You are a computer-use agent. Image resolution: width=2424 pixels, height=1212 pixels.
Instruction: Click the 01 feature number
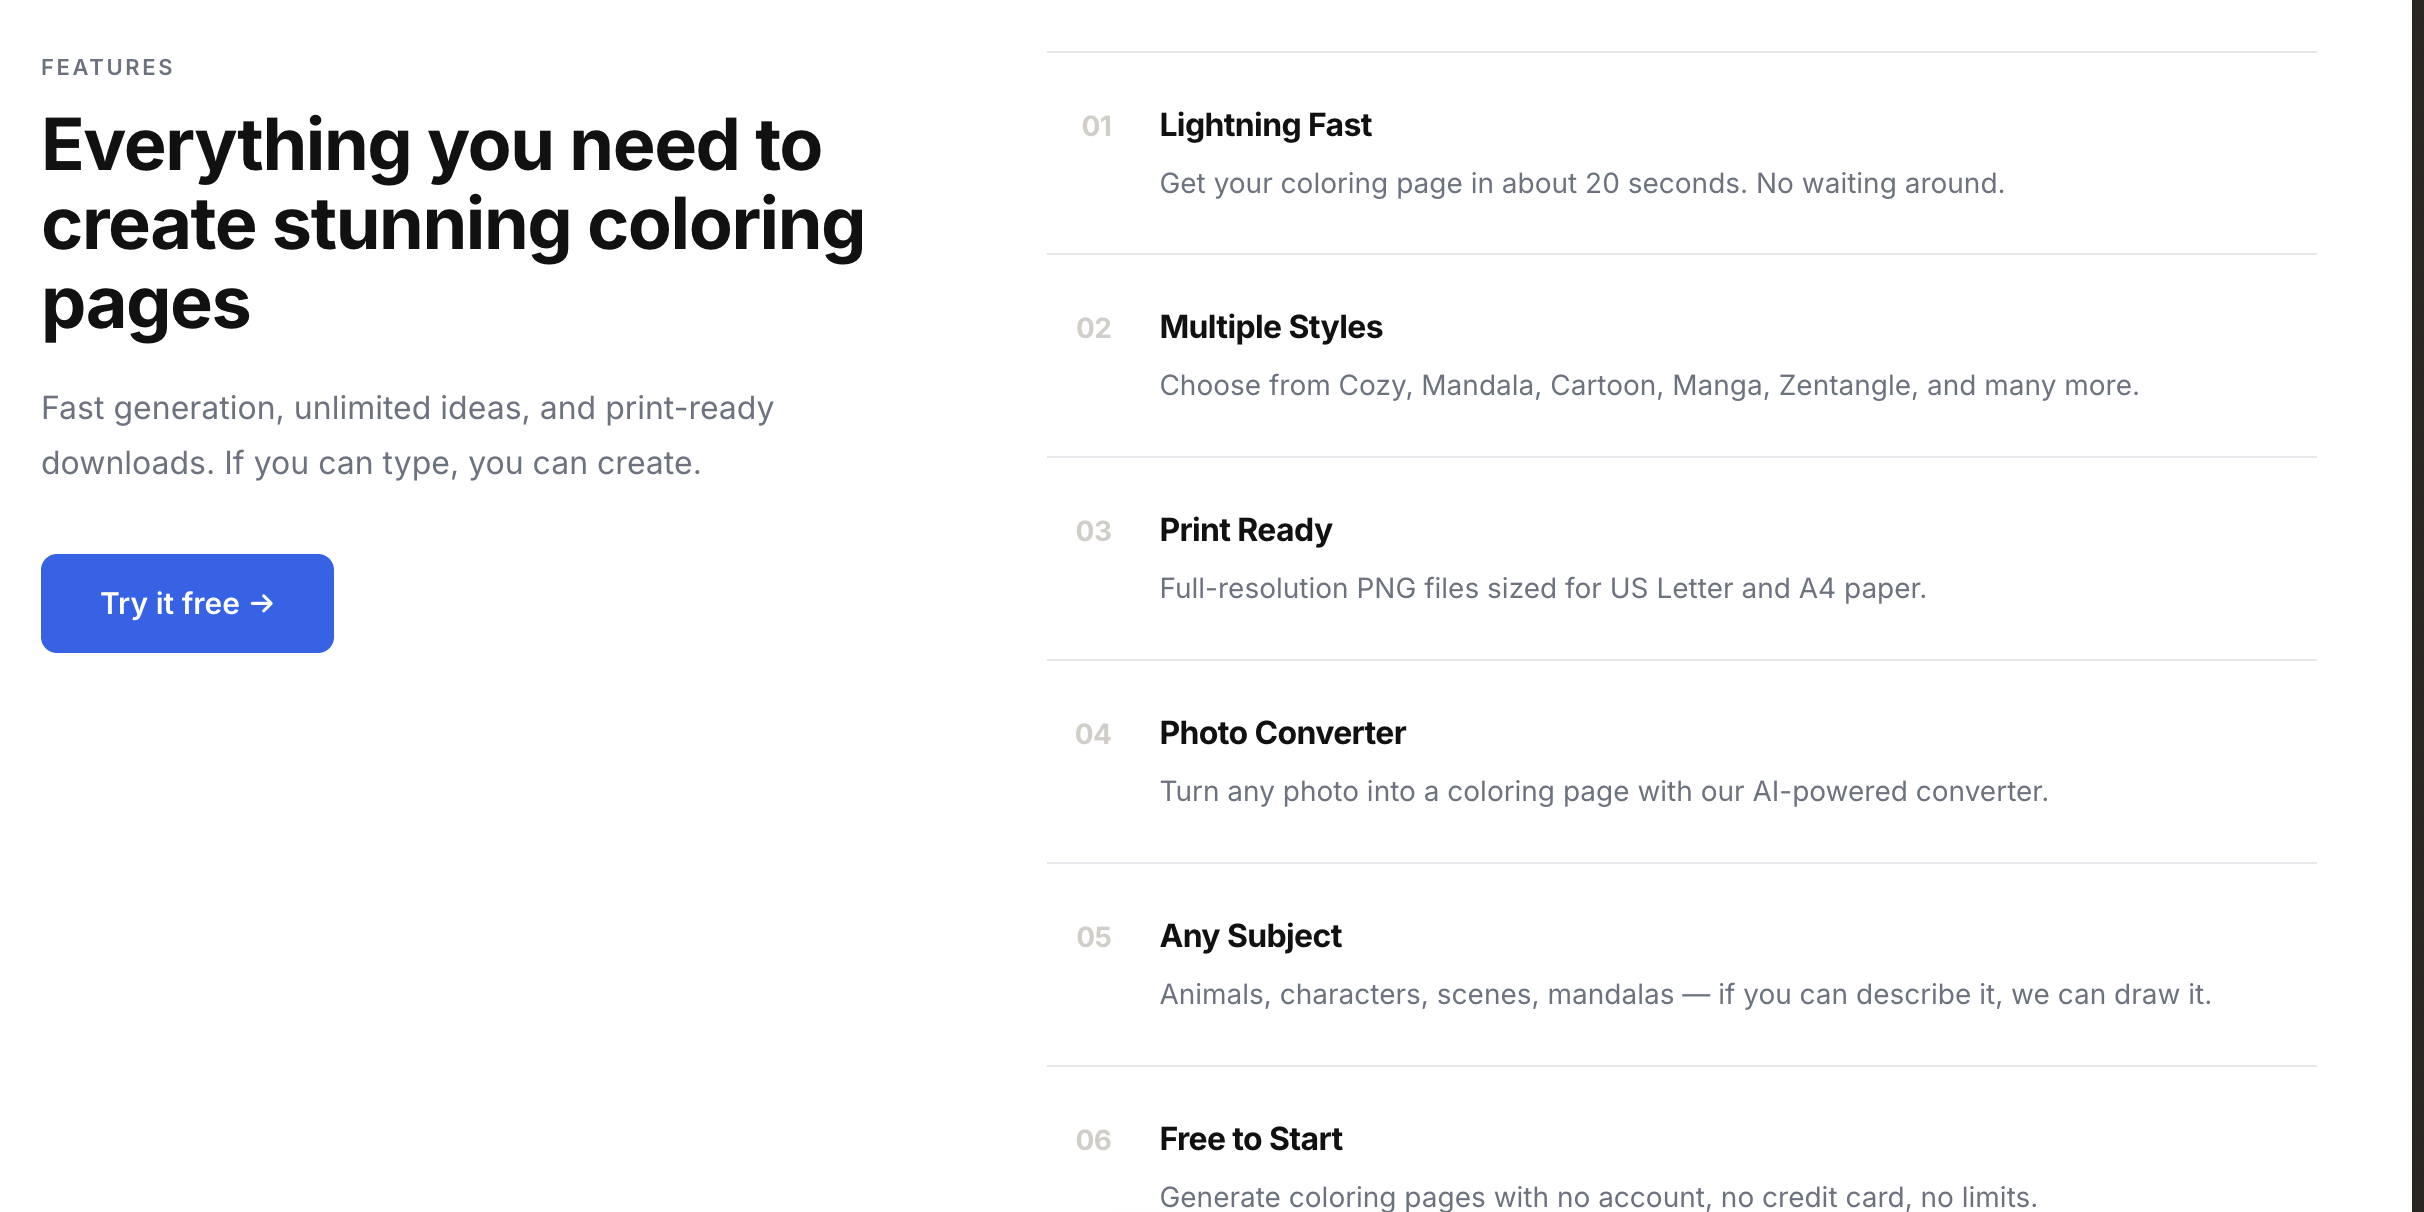pos(1096,126)
